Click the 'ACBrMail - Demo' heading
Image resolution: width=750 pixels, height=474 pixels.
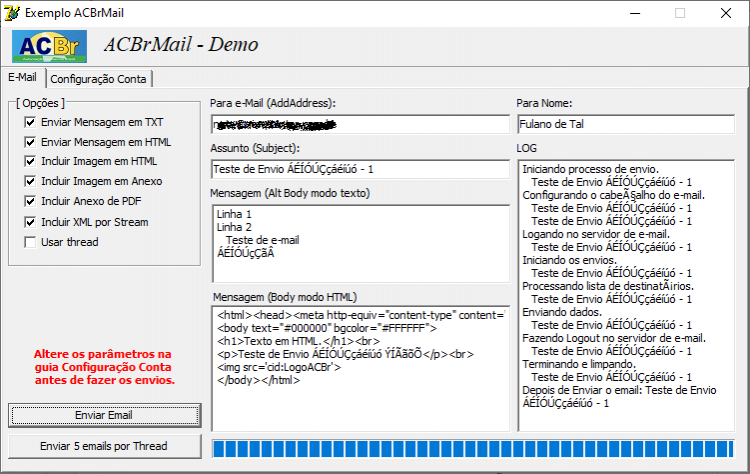point(181,44)
